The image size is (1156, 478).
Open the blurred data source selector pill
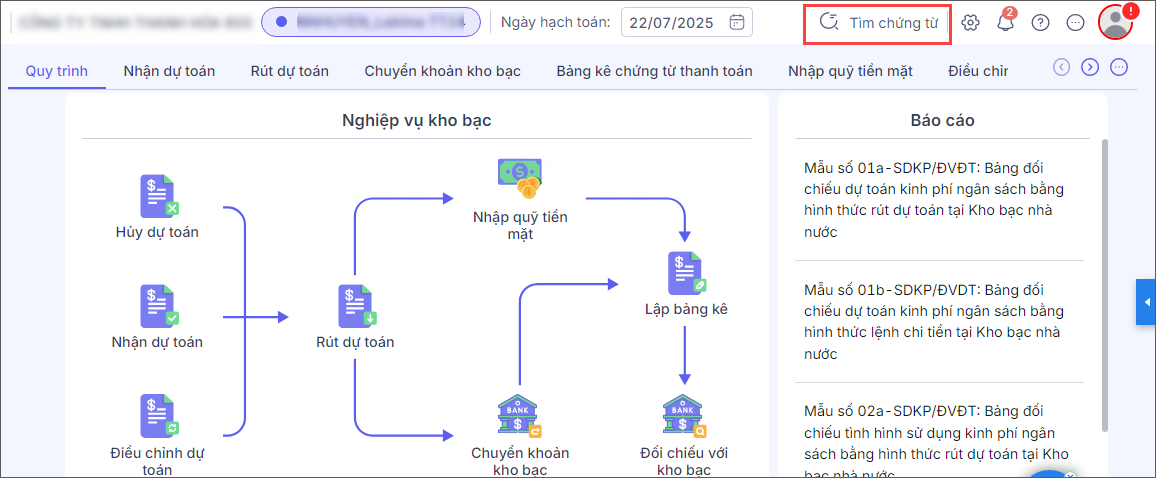372,22
